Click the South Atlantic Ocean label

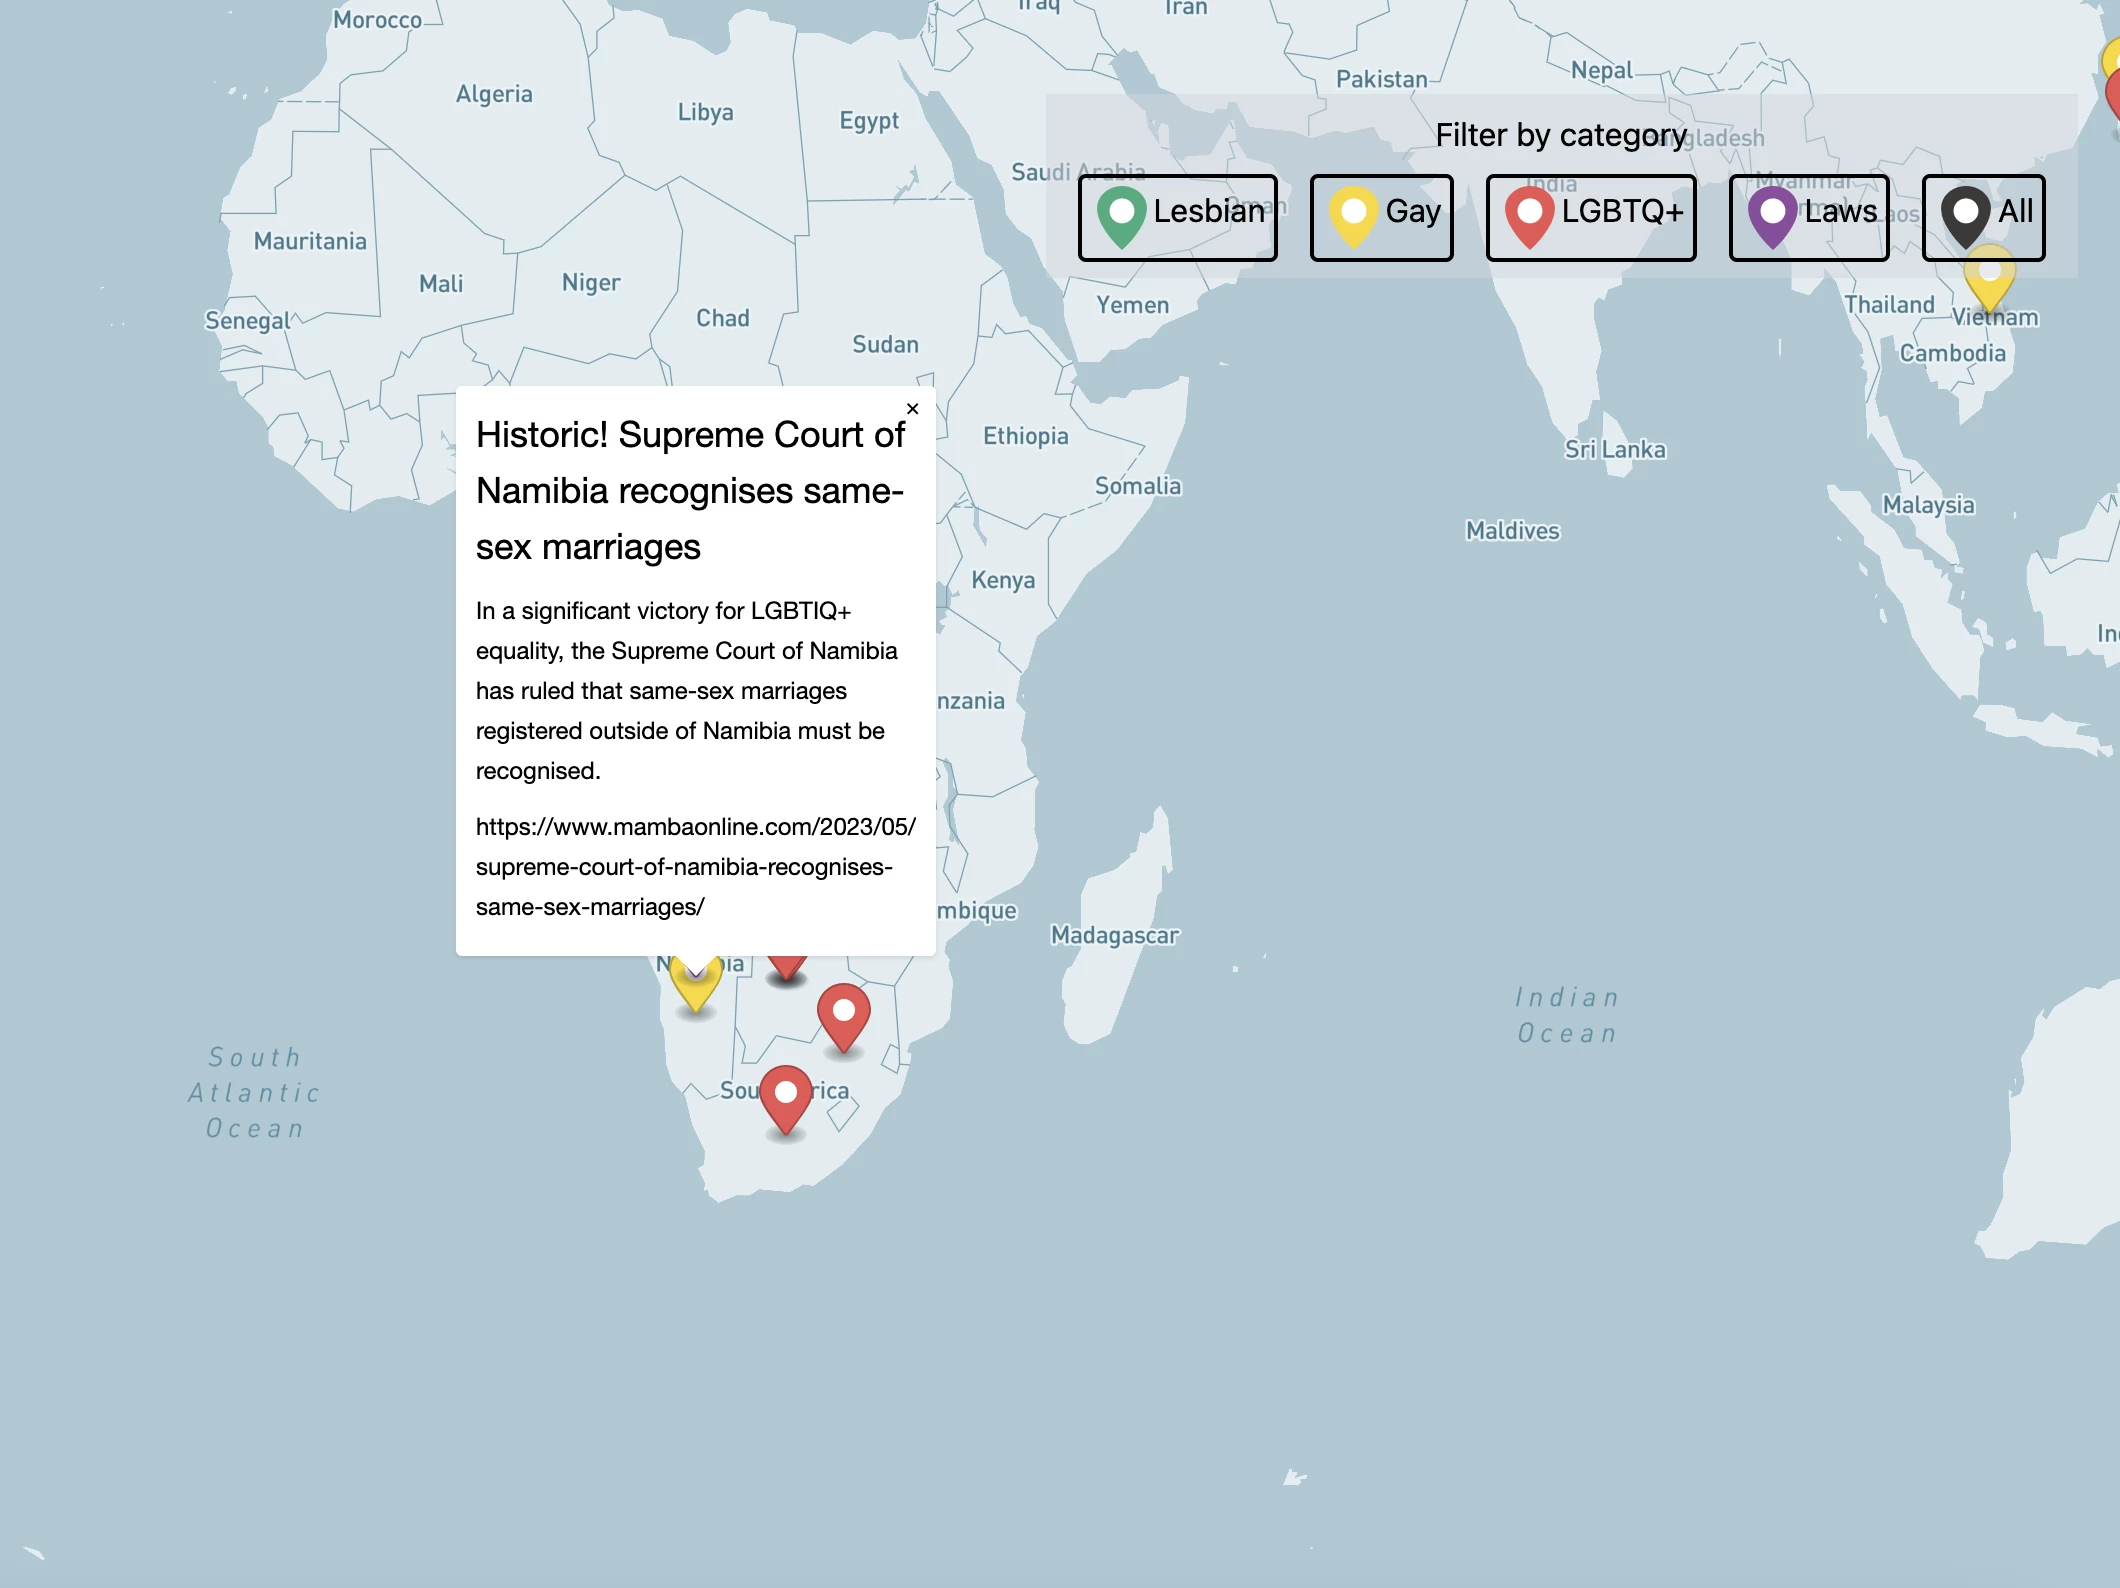[255, 1092]
